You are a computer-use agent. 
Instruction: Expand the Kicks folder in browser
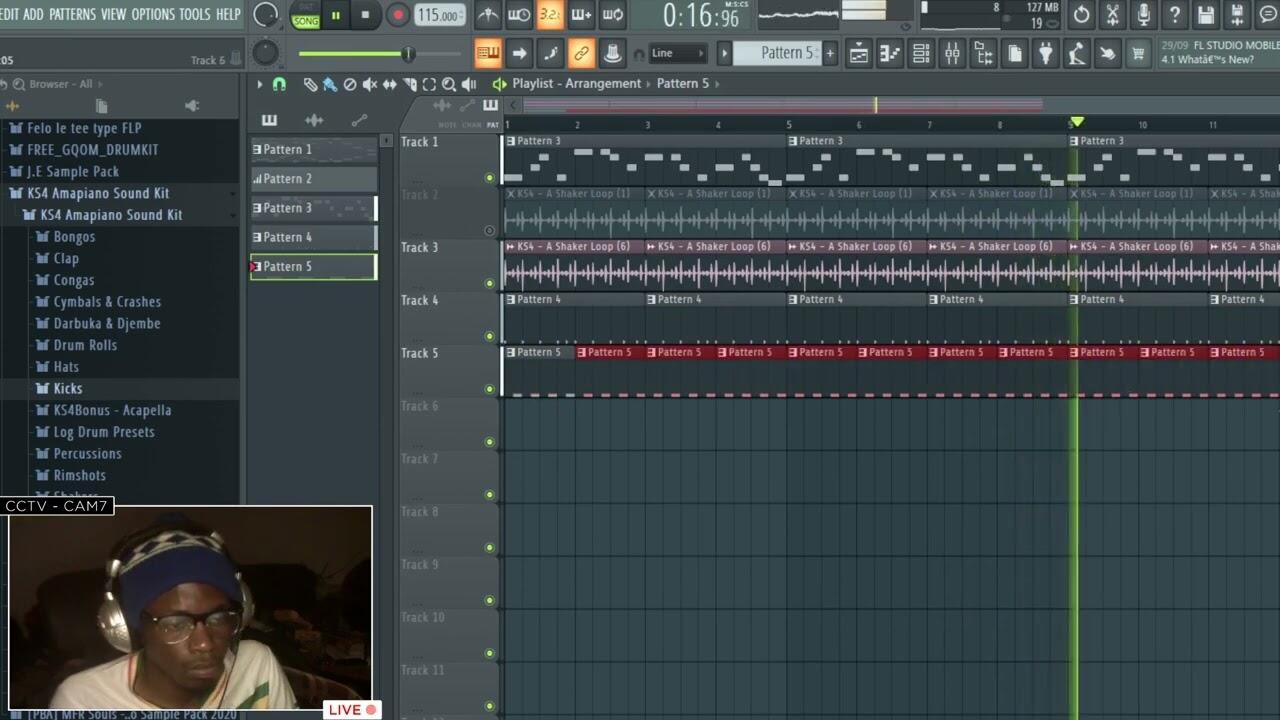67,389
